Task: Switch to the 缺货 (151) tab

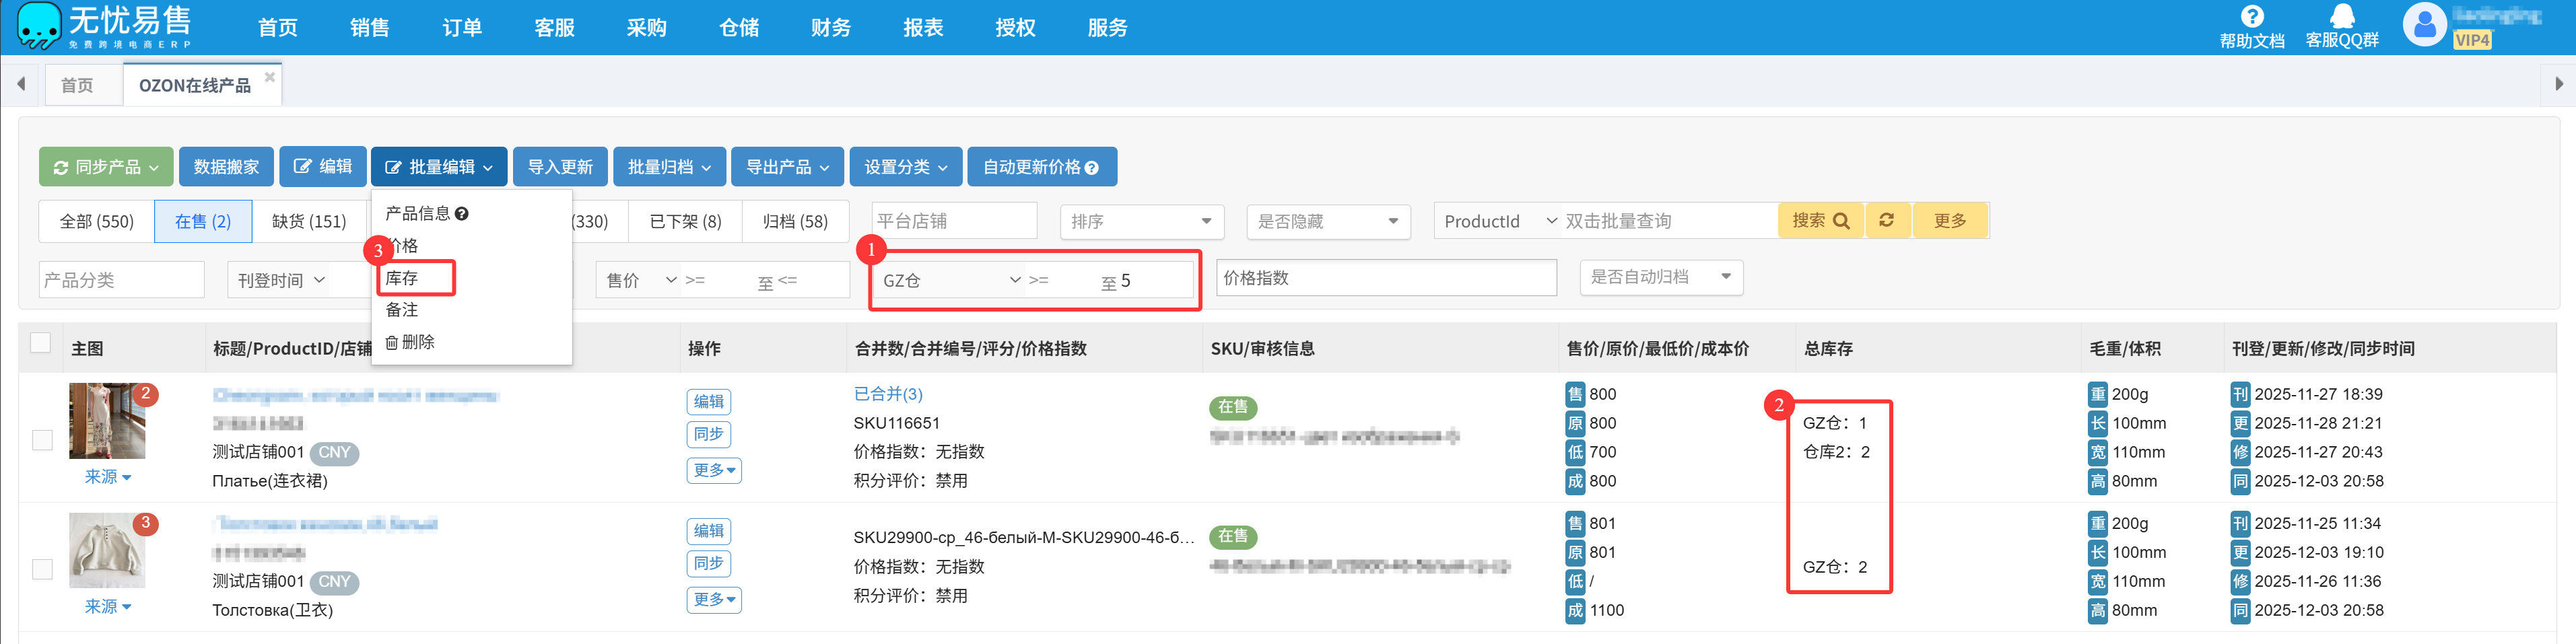Action: (x=309, y=221)
